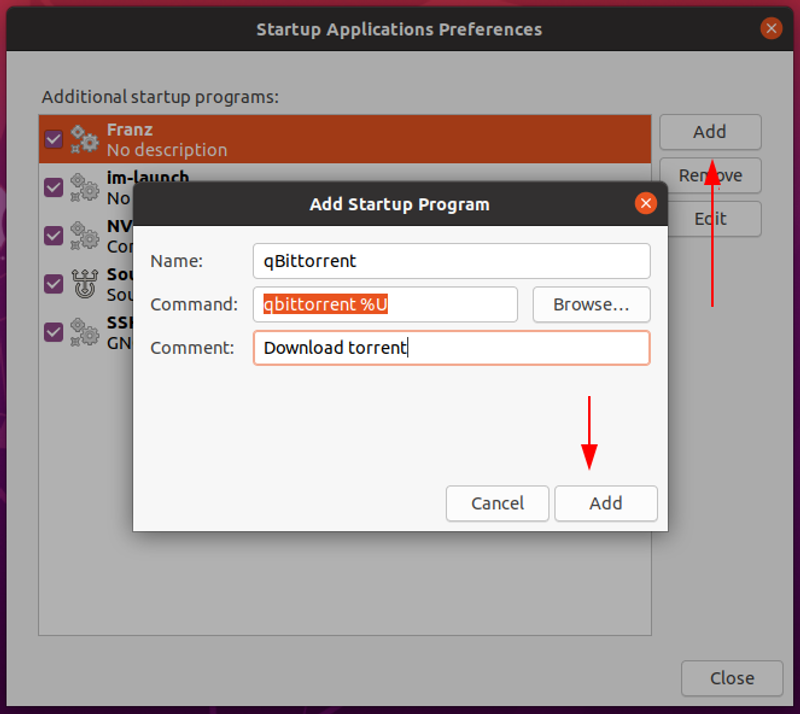This screenshot has width=800, height=714.
Task: Close the Startup Applications Preferences window
Action: 771,29
